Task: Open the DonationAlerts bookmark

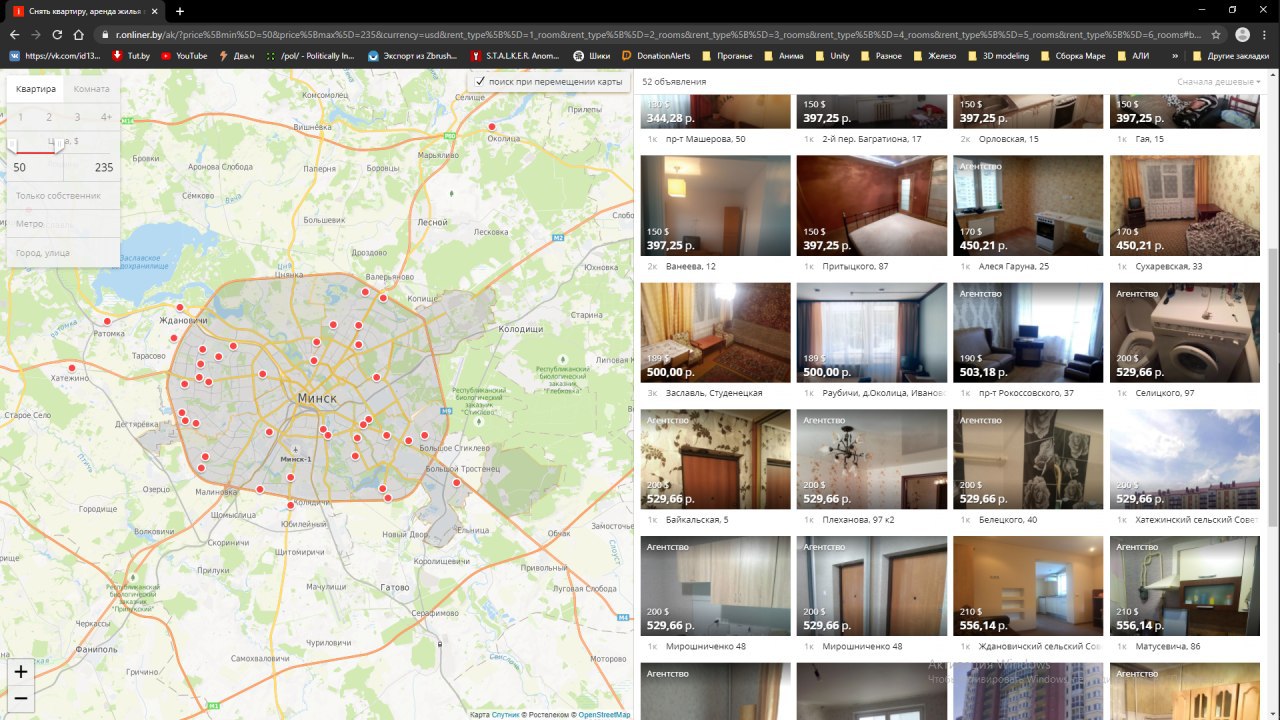Action: [657, 56]
